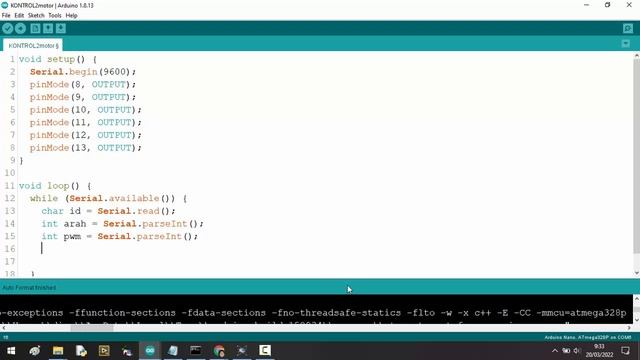The width and height of the screenshot is (640, 360).
Task: Click the 'Auto Format finished' status message
Action: point(29,288)
